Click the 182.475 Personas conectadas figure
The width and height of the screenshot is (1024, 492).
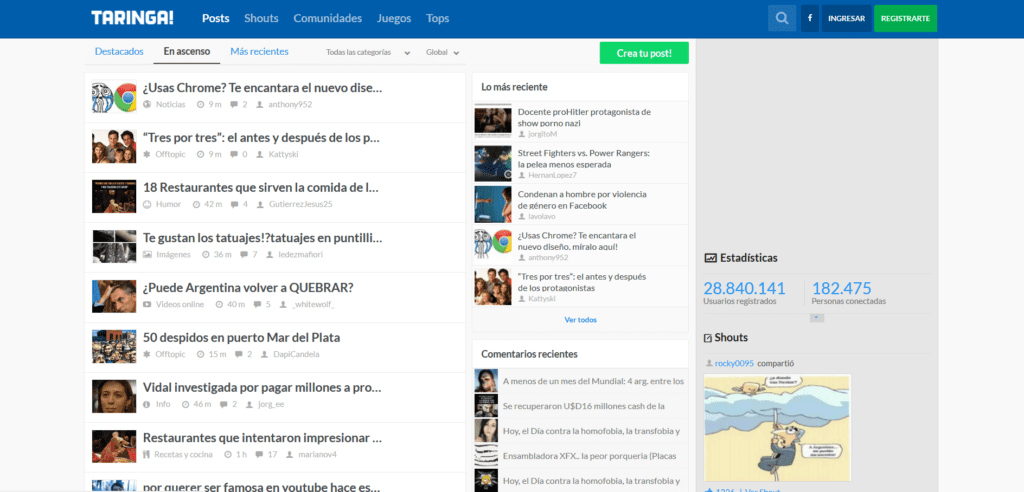tap(842, 289)
